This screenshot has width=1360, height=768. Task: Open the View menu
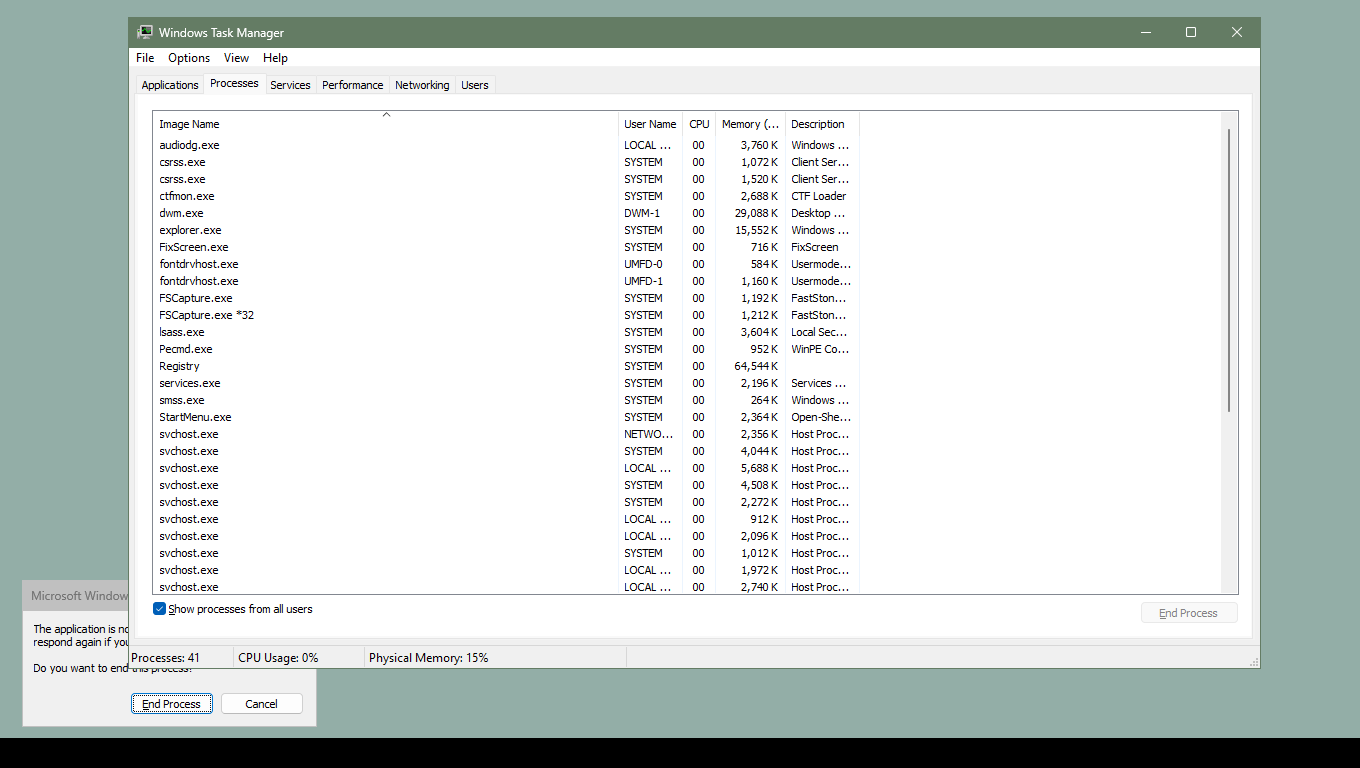236,58
